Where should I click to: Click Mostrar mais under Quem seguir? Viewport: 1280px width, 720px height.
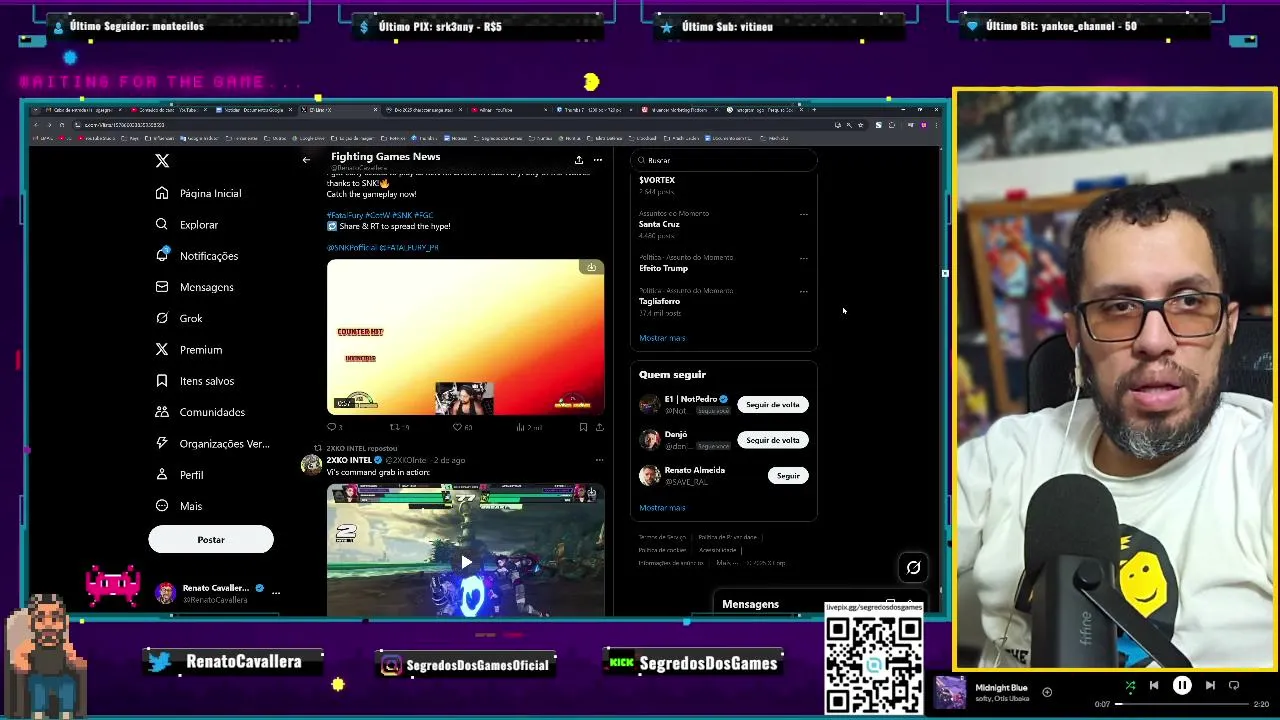662,508
